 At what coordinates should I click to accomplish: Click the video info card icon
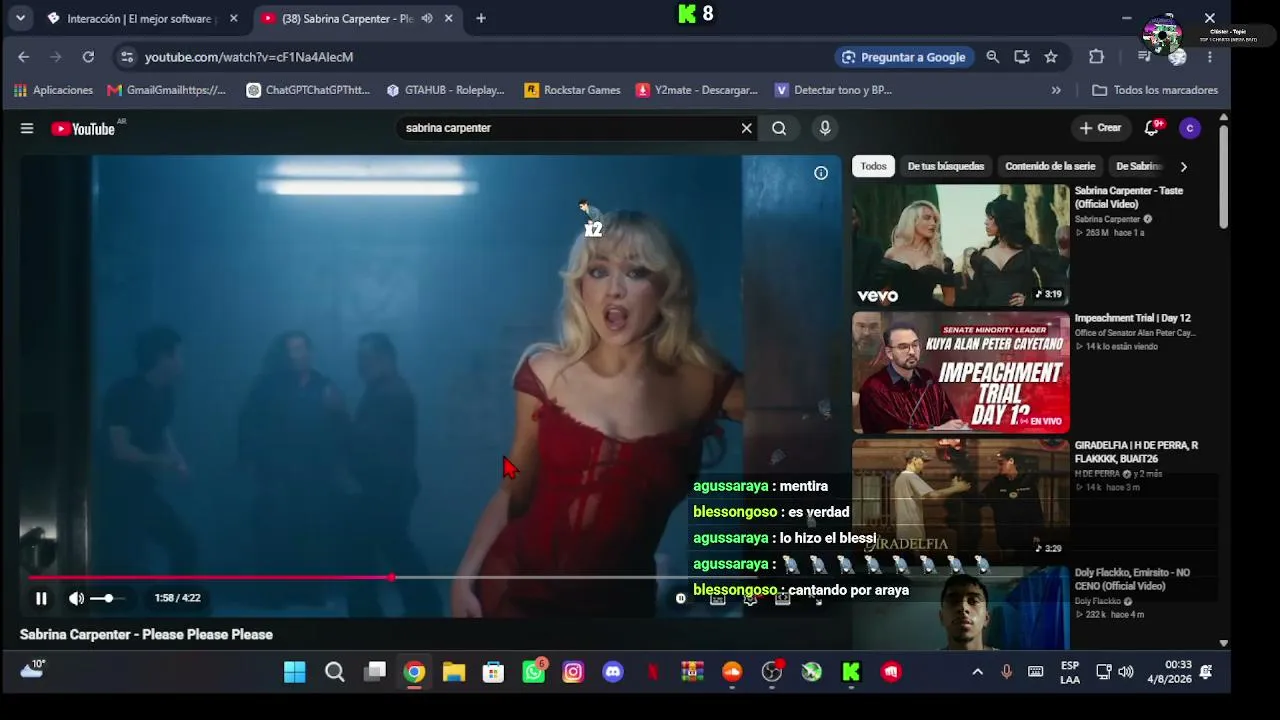821,173
